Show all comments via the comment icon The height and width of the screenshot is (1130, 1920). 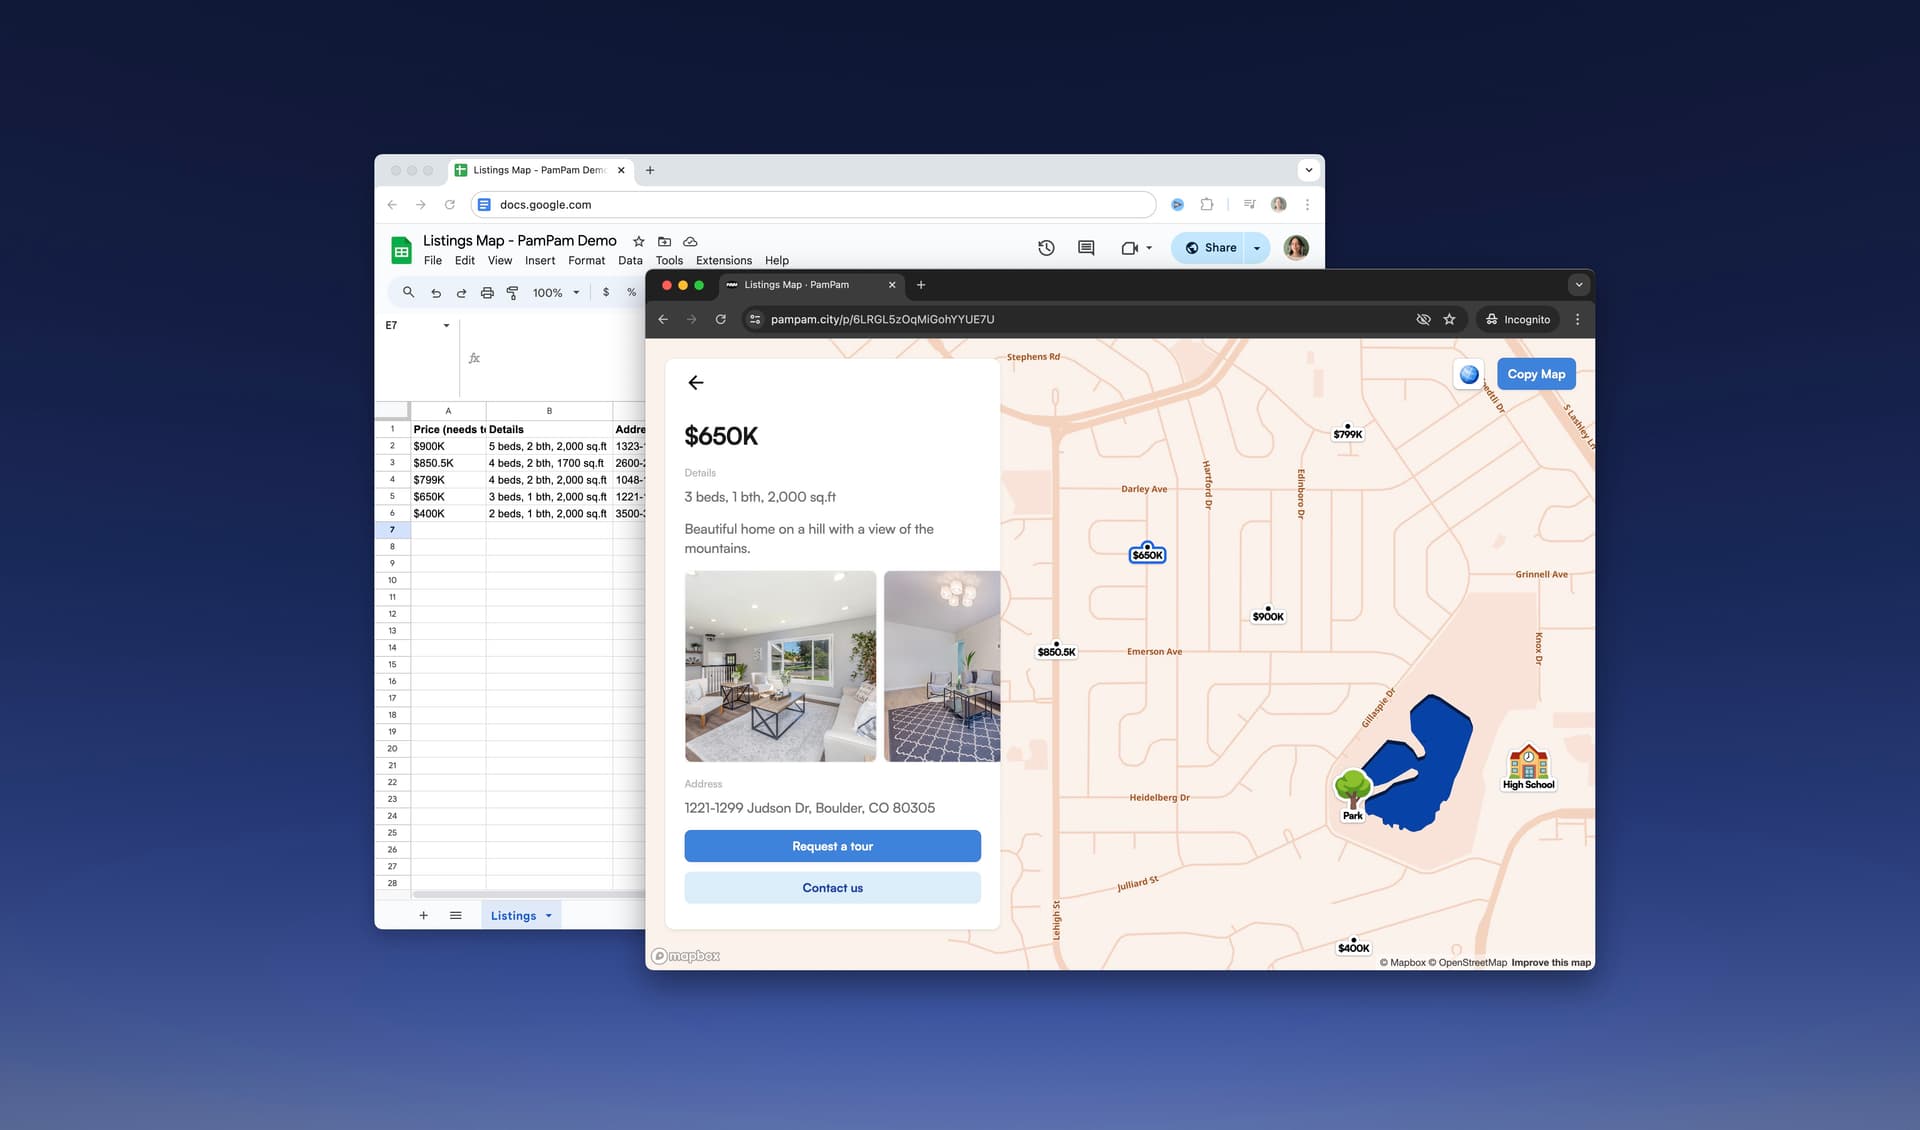pos(1085,247)
